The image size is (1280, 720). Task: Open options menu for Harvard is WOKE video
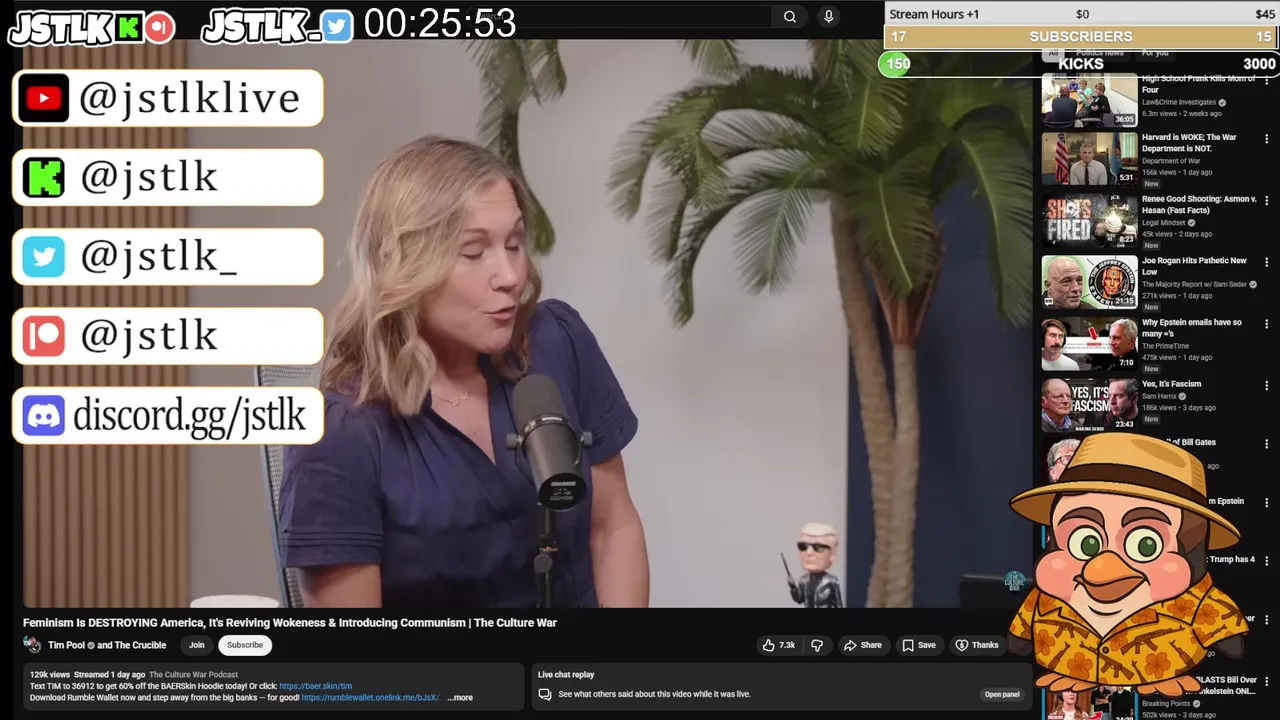click(x=1267, y=138)
